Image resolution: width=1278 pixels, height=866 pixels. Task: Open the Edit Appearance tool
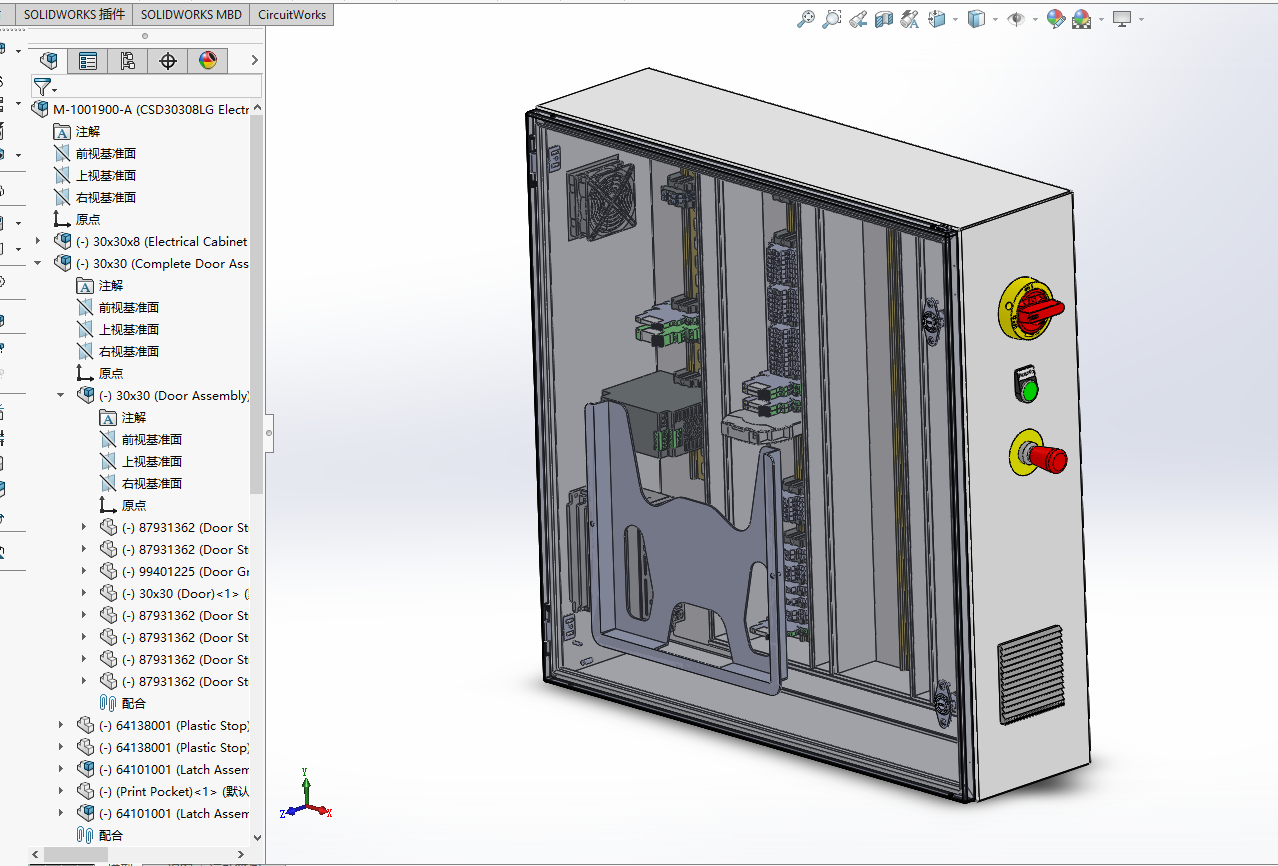click(x=1056, y=19)
